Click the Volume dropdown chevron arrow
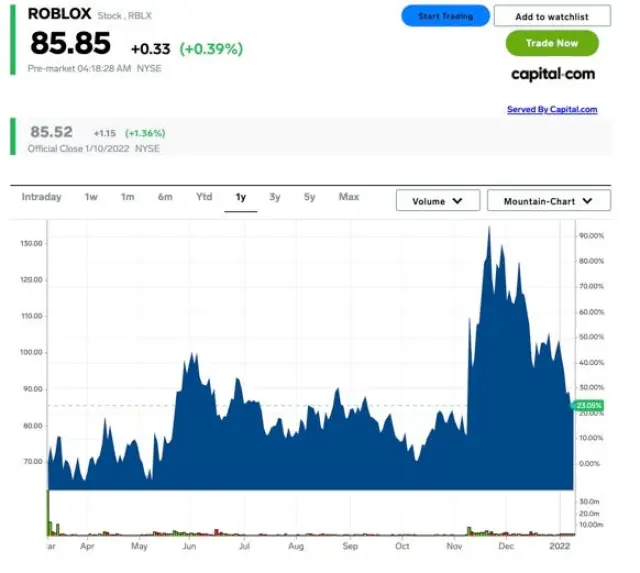The height and width of the screenshot is (573, 640). pyautogui.click(x=458, y=201)
